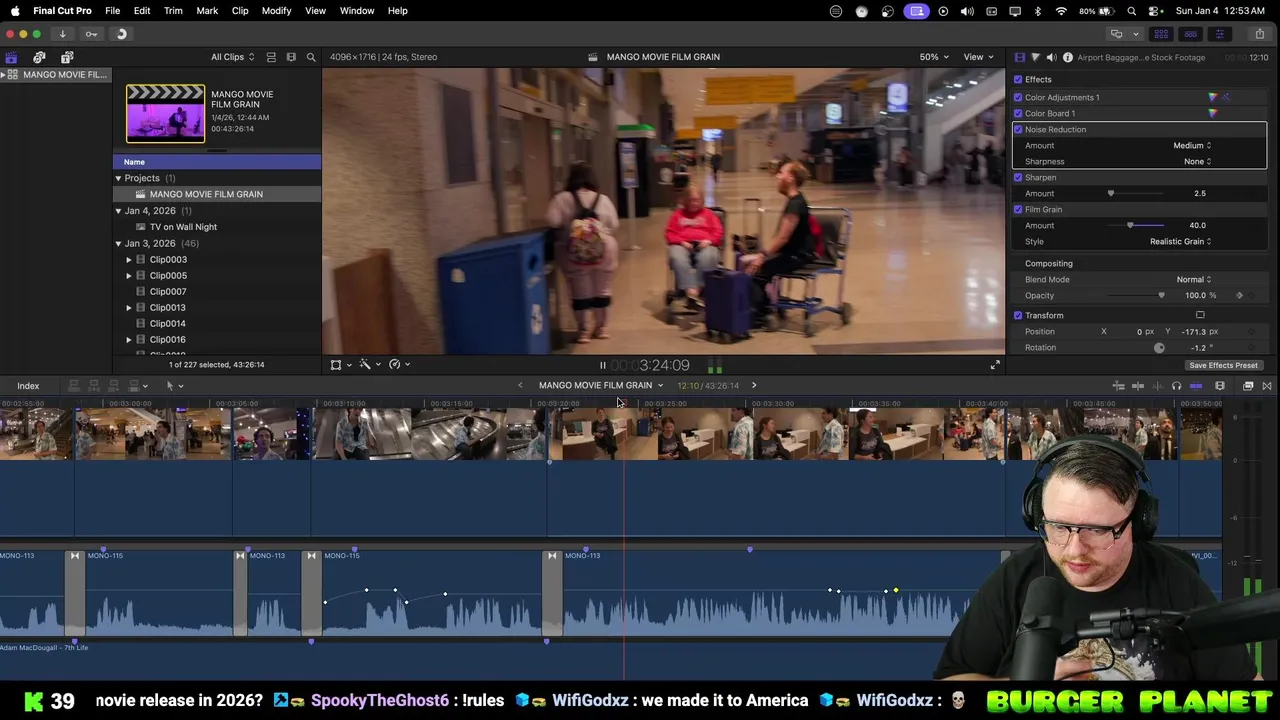1280x720 pixels.
Task: Show background tasks progress icon
Action: coord(122,34)
